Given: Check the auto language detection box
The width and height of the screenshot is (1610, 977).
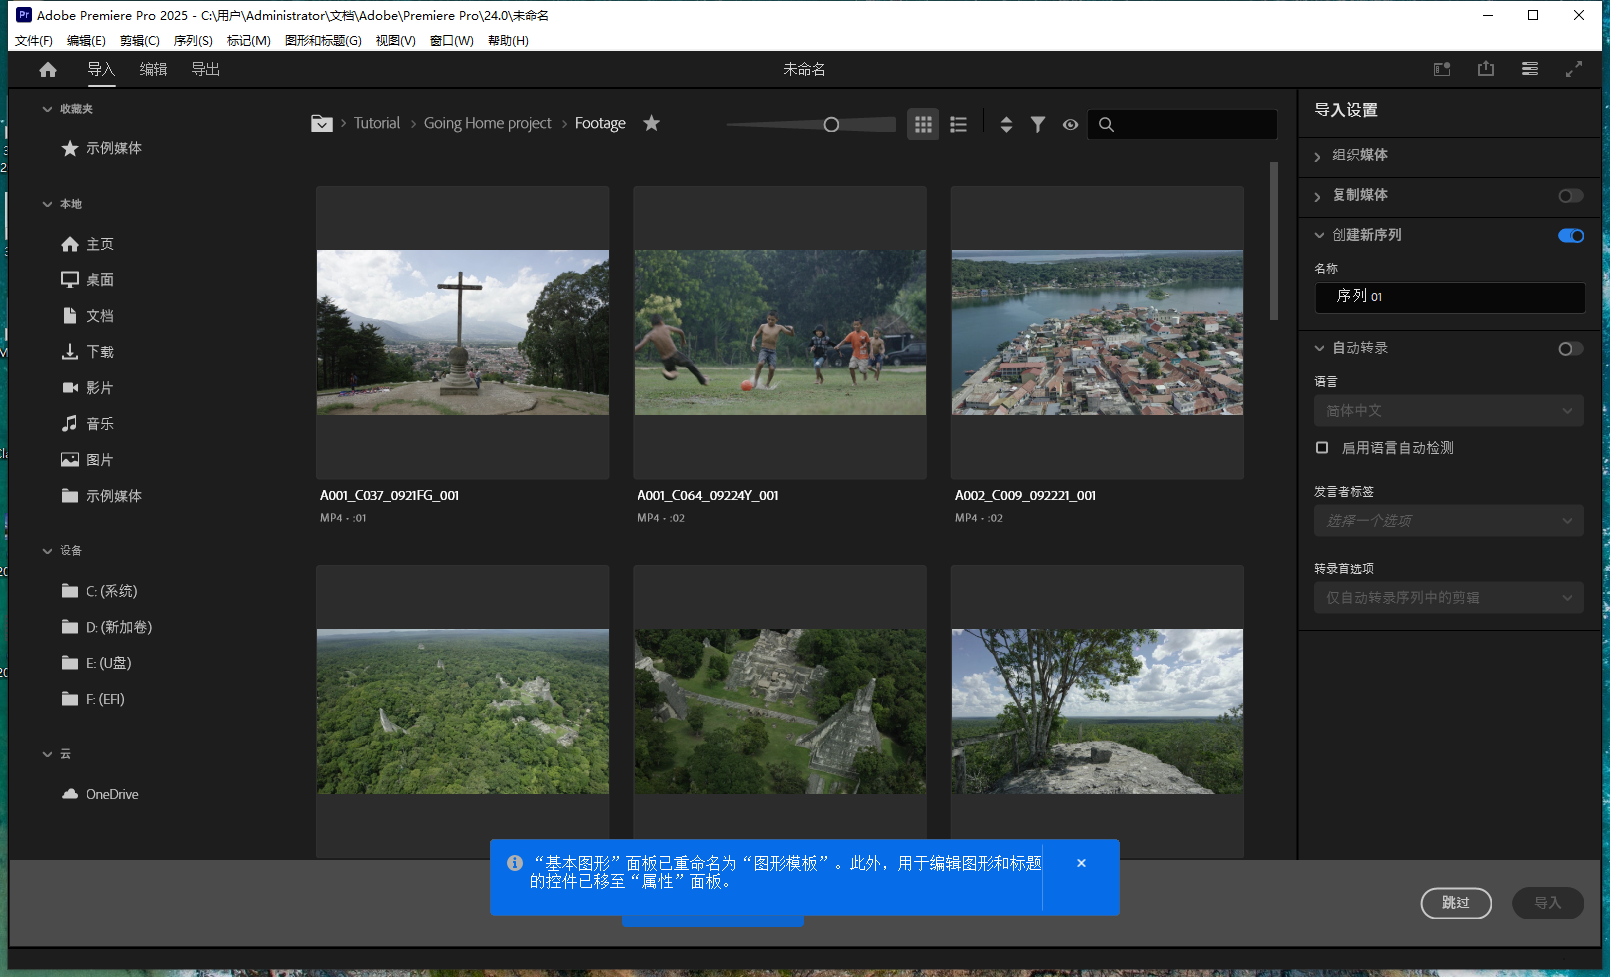Looking at the screenshot, I should coord(1322,448).
